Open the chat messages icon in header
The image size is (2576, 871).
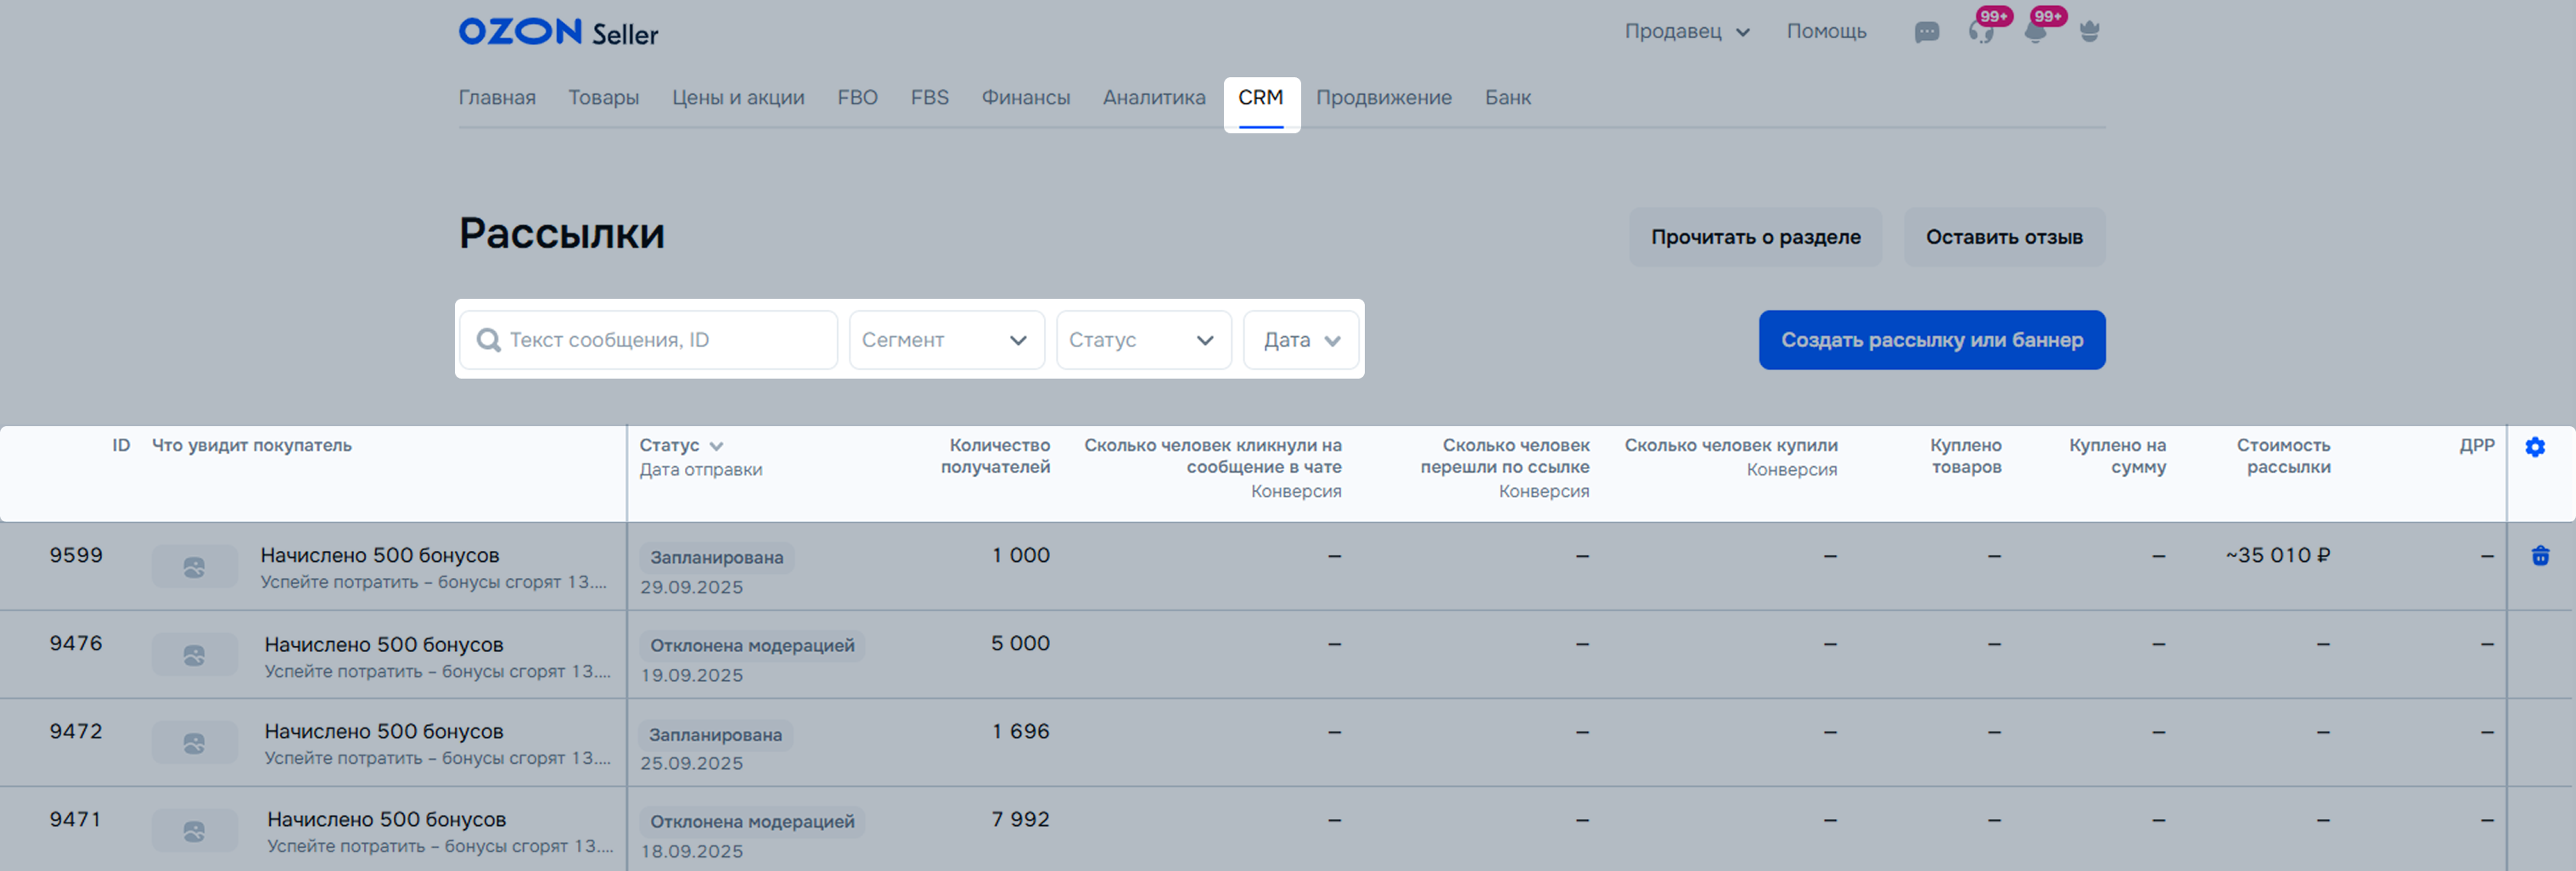[x=1926, y=32]
